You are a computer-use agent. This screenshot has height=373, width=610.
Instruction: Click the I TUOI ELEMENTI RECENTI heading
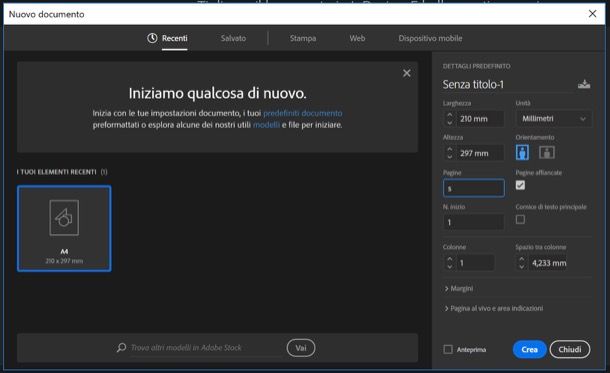click(x=56, y=172)
